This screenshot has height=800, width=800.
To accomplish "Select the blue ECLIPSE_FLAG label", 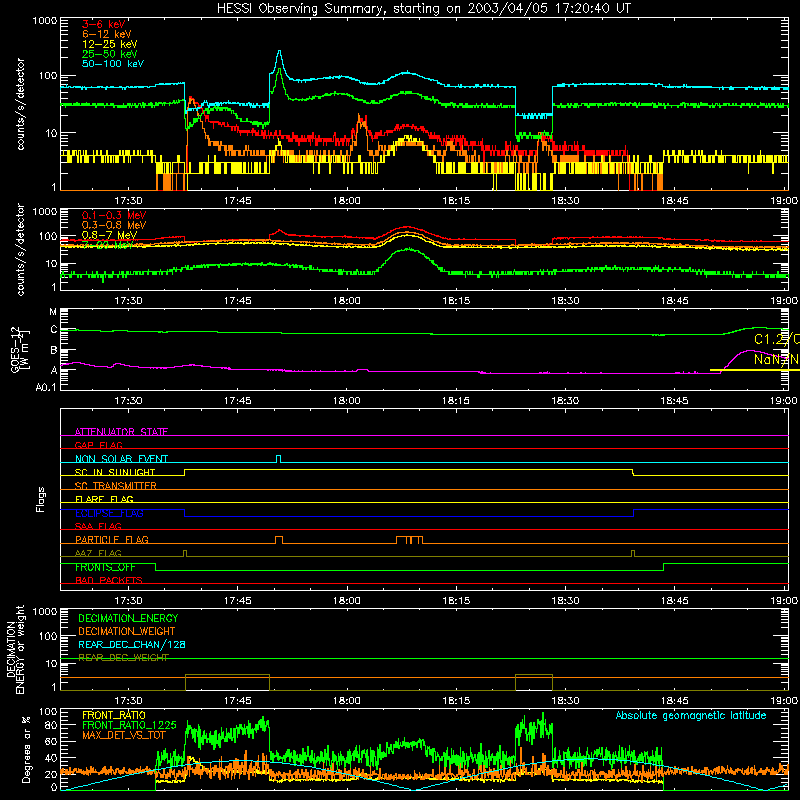I will pos(109,513).
